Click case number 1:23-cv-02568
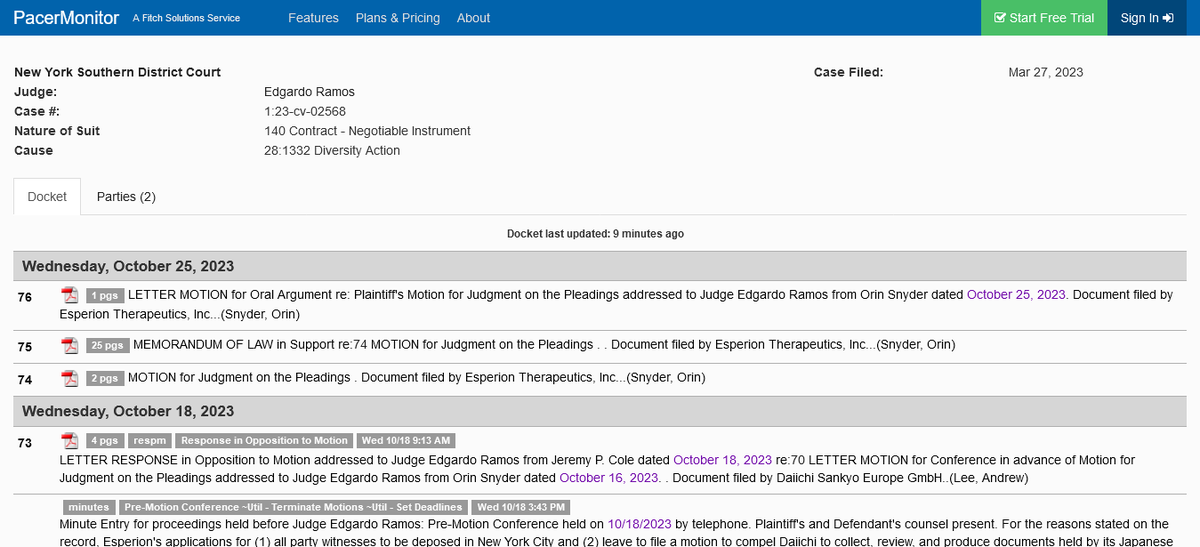The height and width of the screenshot is (547, 1200). coord(305,111)
